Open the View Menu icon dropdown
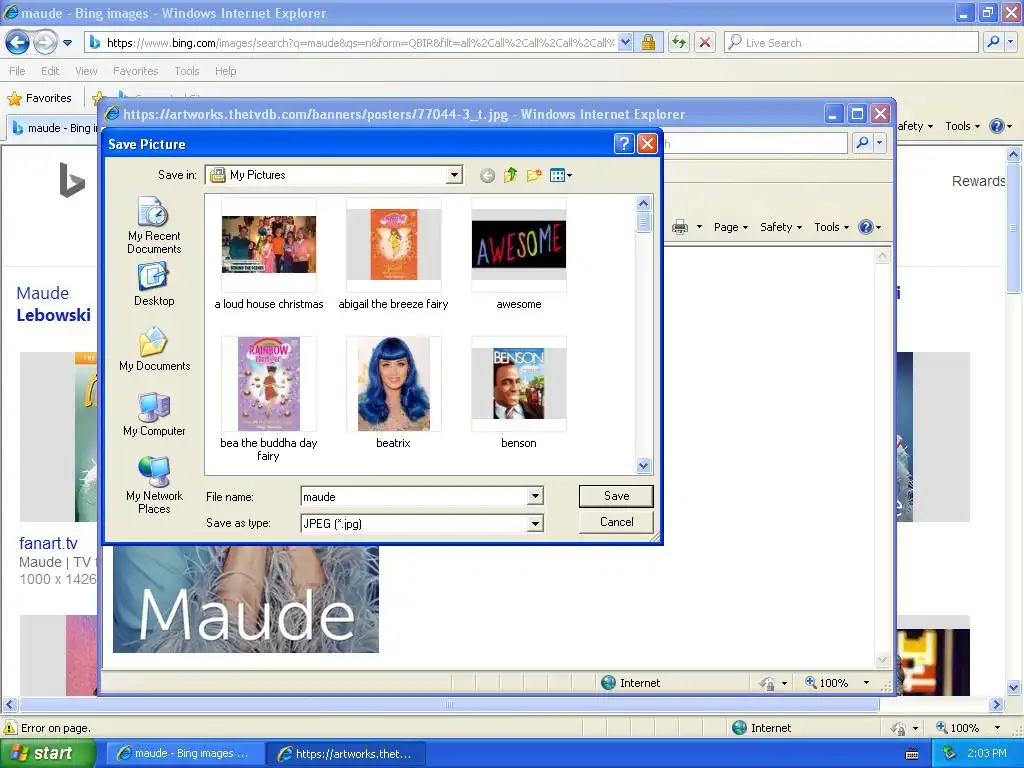This screenshot has width=1024, height=768. (x=560, y=175)
